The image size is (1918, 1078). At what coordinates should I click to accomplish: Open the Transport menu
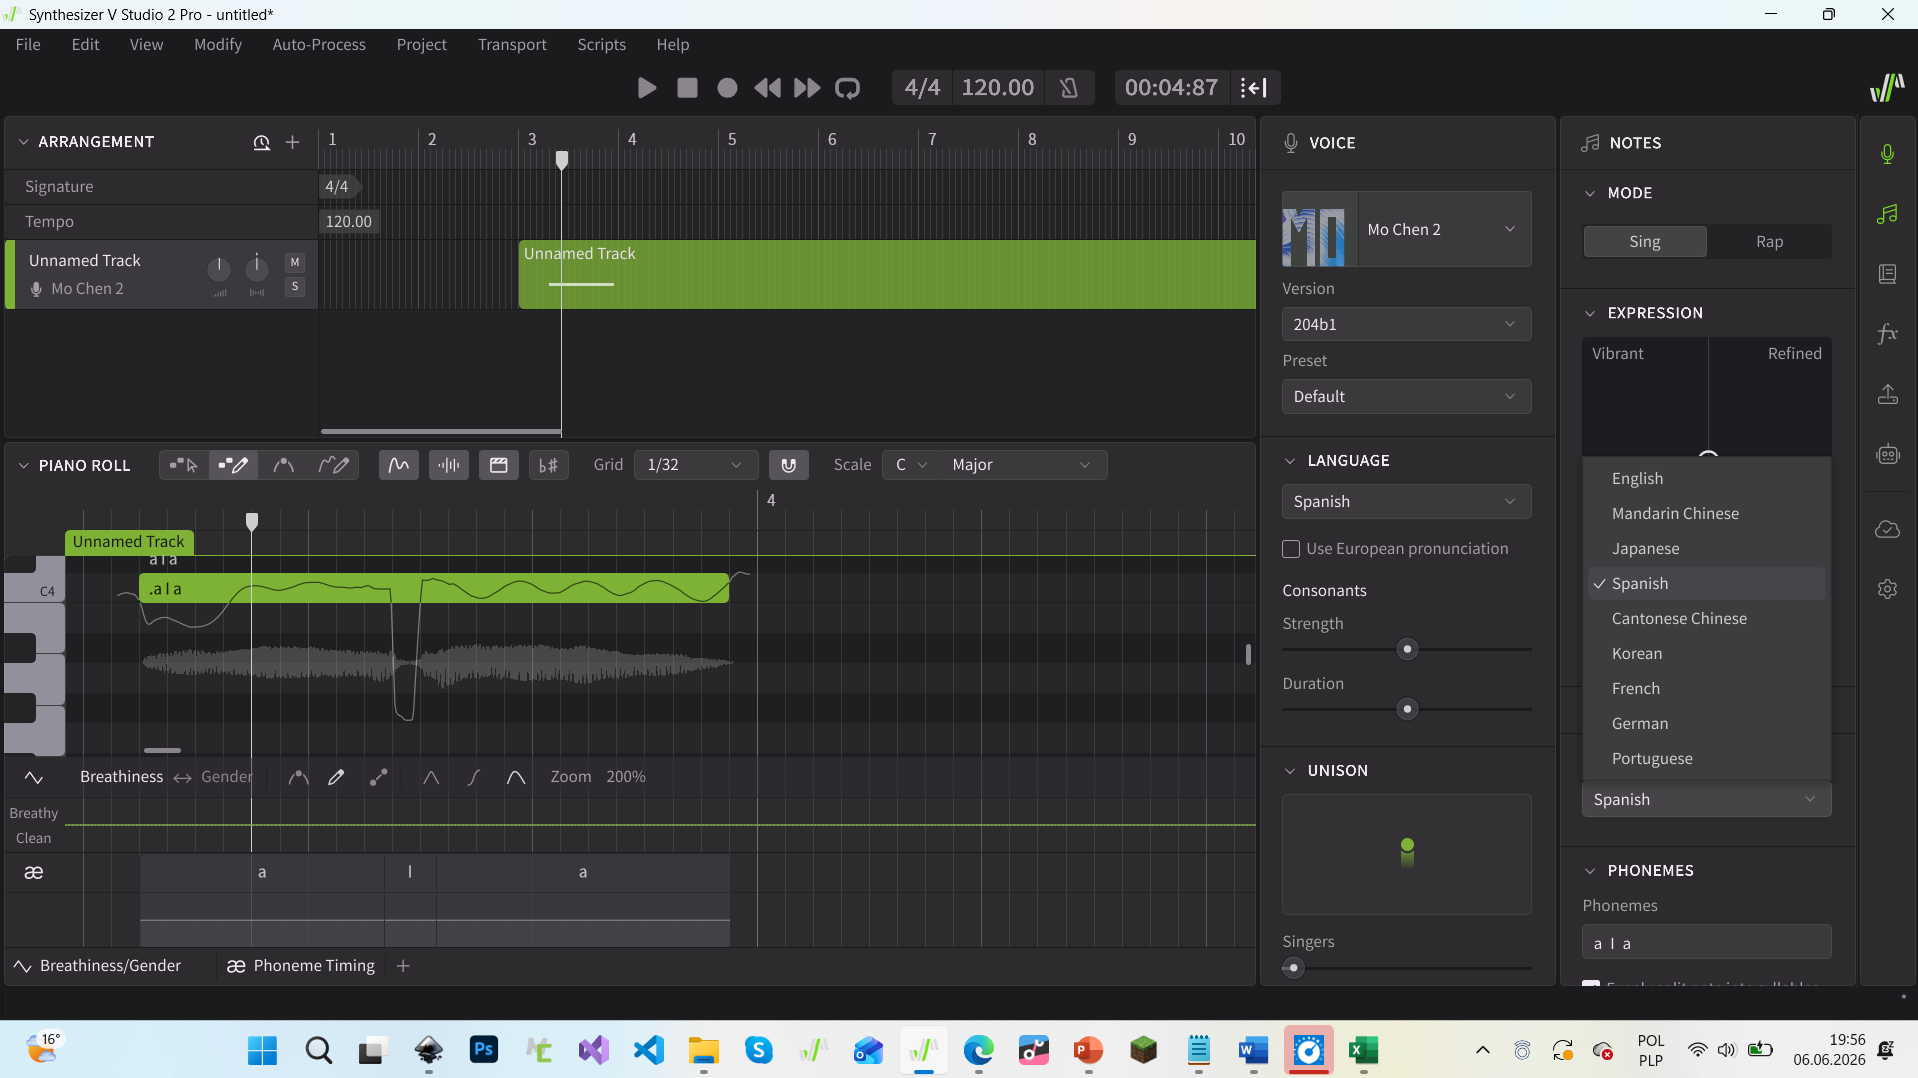[512, 45]
